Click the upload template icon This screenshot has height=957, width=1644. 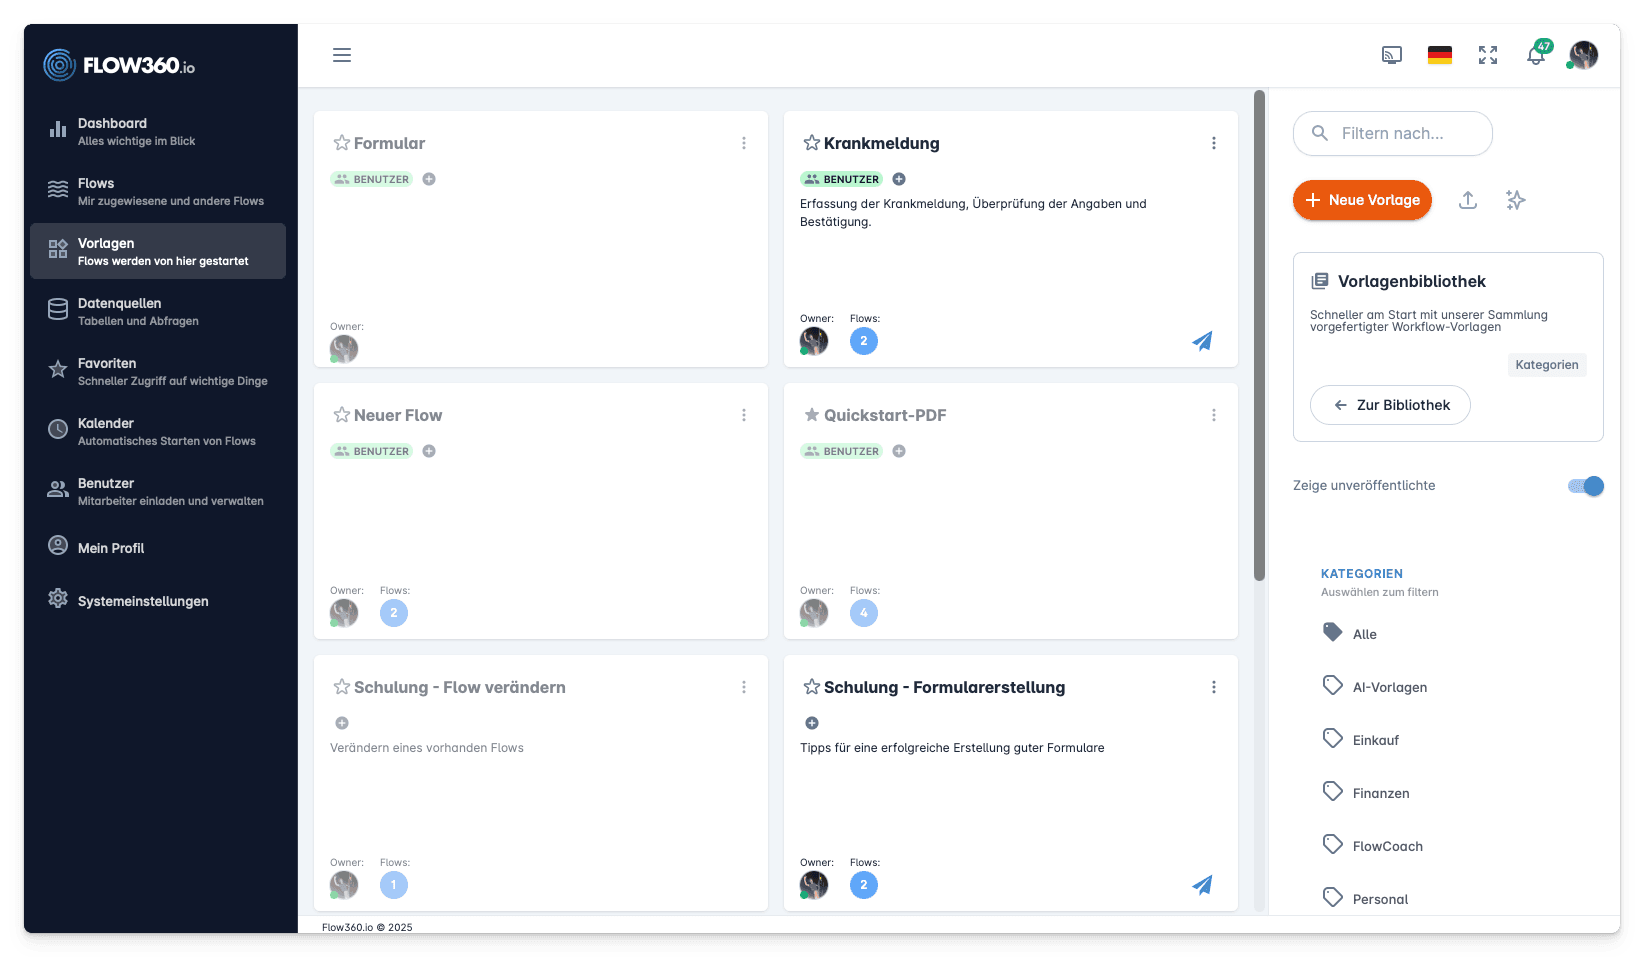[x=1468, y=200]
